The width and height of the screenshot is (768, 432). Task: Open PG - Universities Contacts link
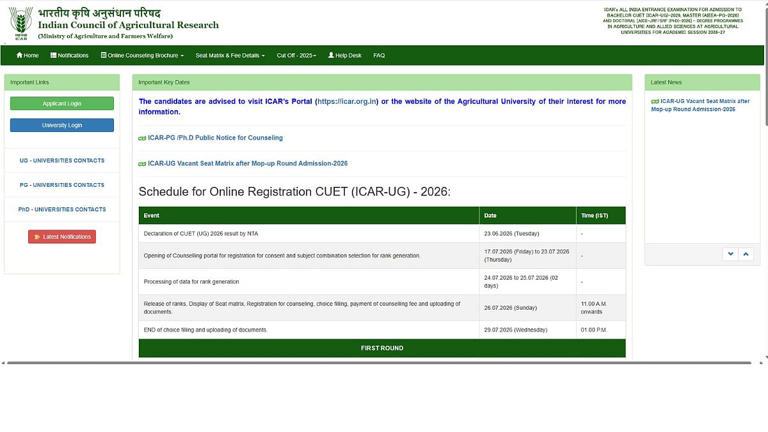pyautogui.click(x=62, y=185)
